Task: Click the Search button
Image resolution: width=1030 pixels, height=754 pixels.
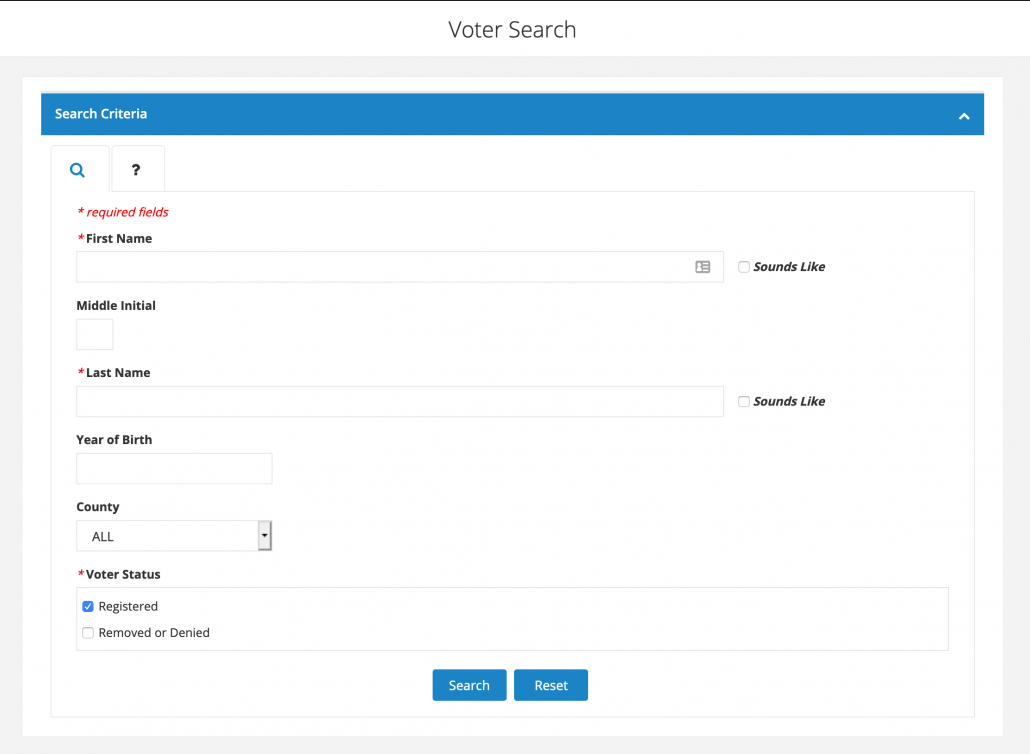Action: 469,685
